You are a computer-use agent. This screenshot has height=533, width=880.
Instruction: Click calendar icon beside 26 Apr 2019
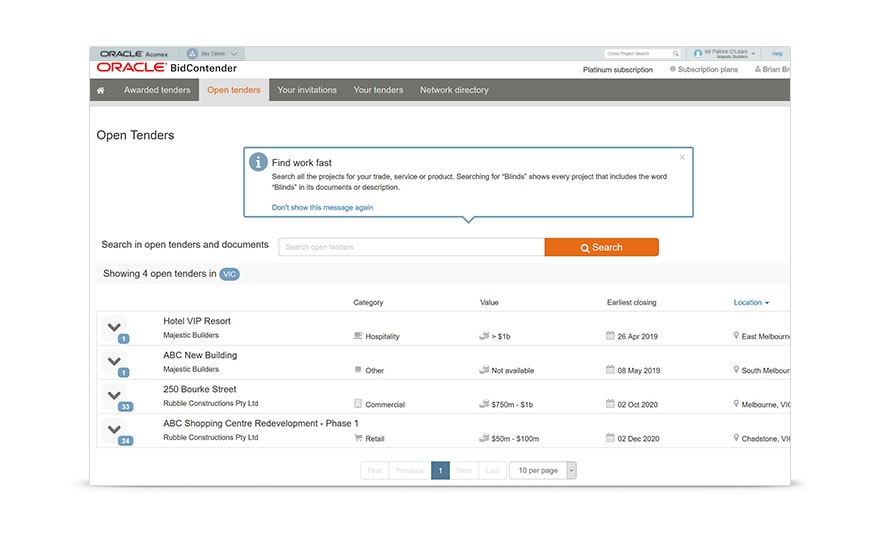(x=610, y=336)
